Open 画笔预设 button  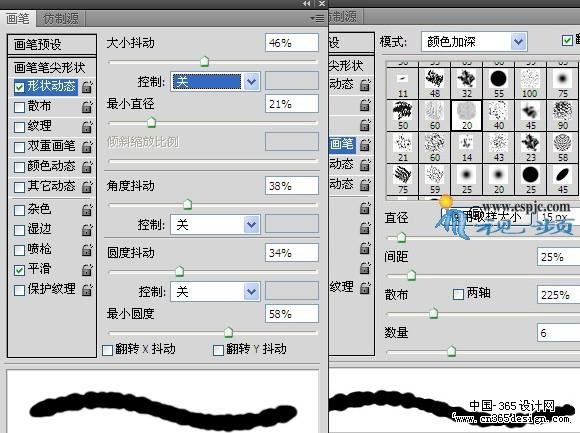(51, 45)
